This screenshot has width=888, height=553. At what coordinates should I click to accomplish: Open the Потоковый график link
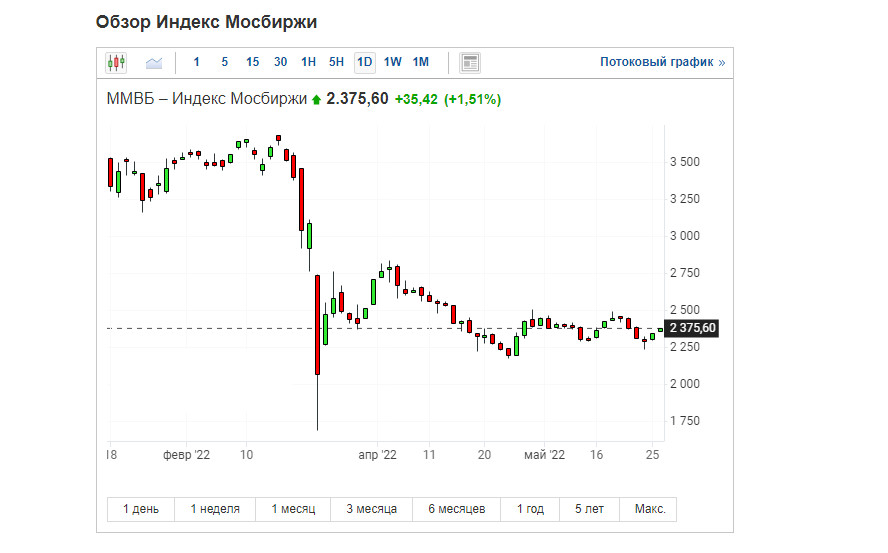tap(662, 62)
